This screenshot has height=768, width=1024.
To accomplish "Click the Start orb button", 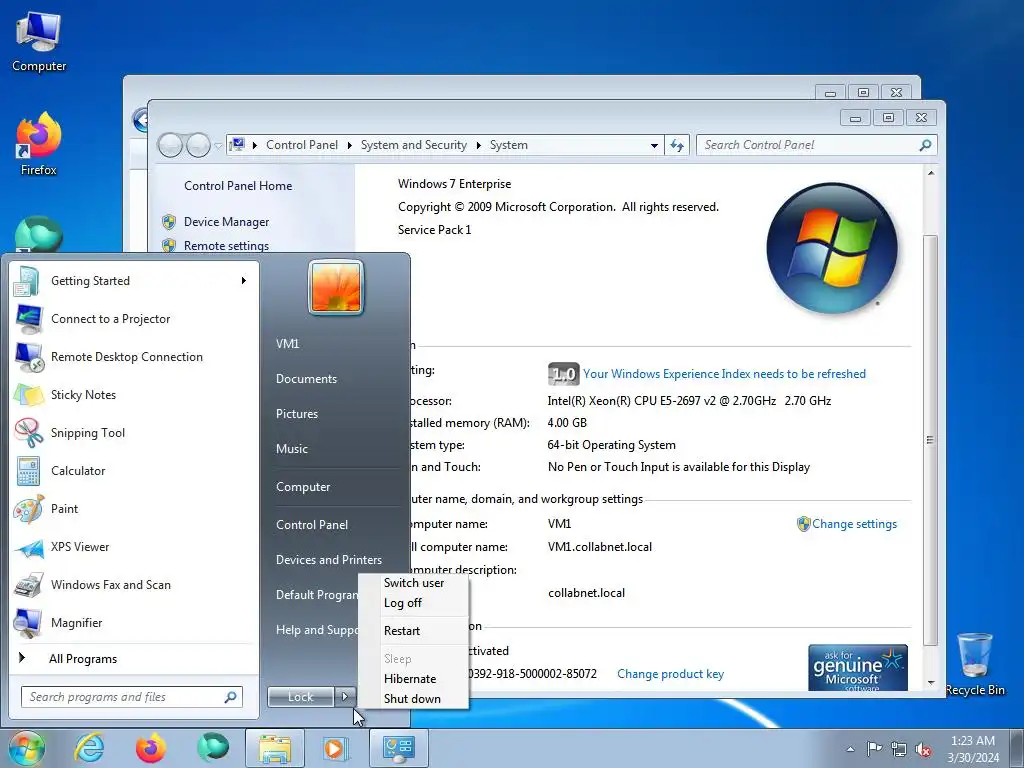I will (26, 748).
